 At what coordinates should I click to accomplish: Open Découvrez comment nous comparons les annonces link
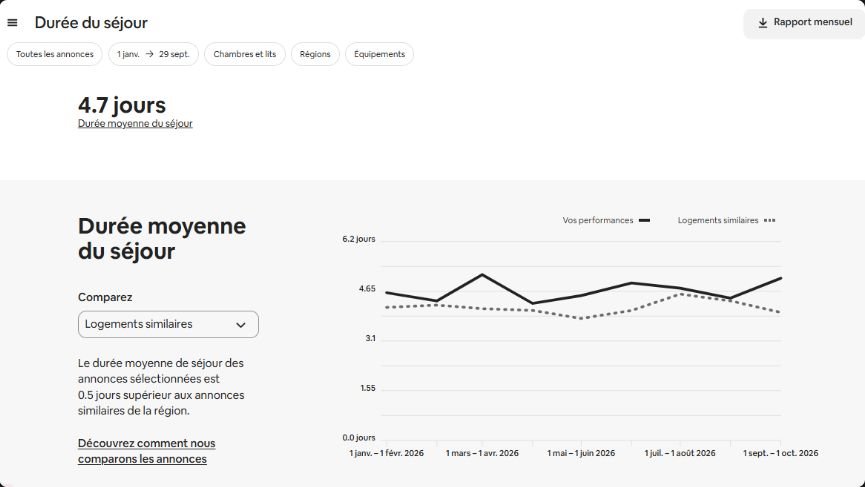(x=147, y=451)
